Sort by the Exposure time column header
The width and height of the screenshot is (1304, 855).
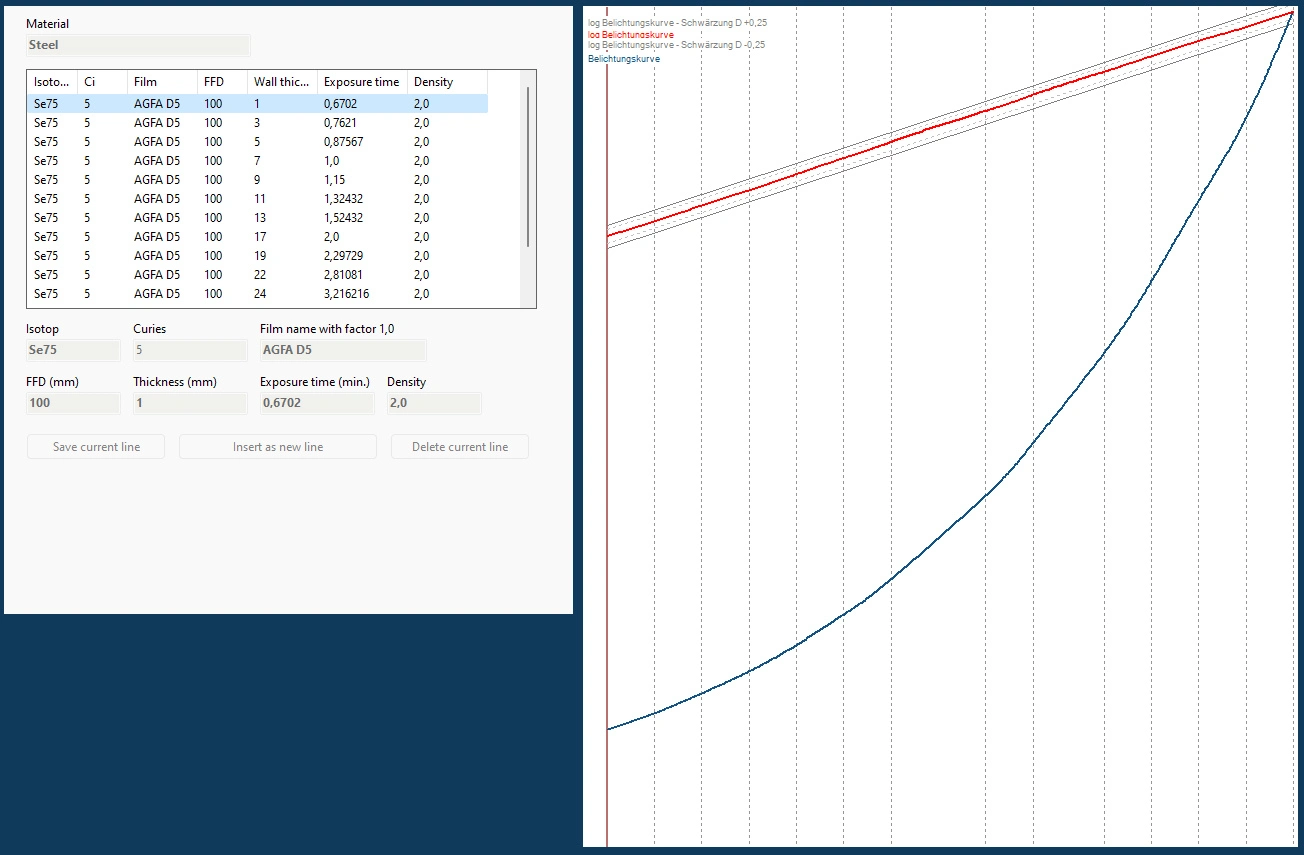(x=361, y=82)
